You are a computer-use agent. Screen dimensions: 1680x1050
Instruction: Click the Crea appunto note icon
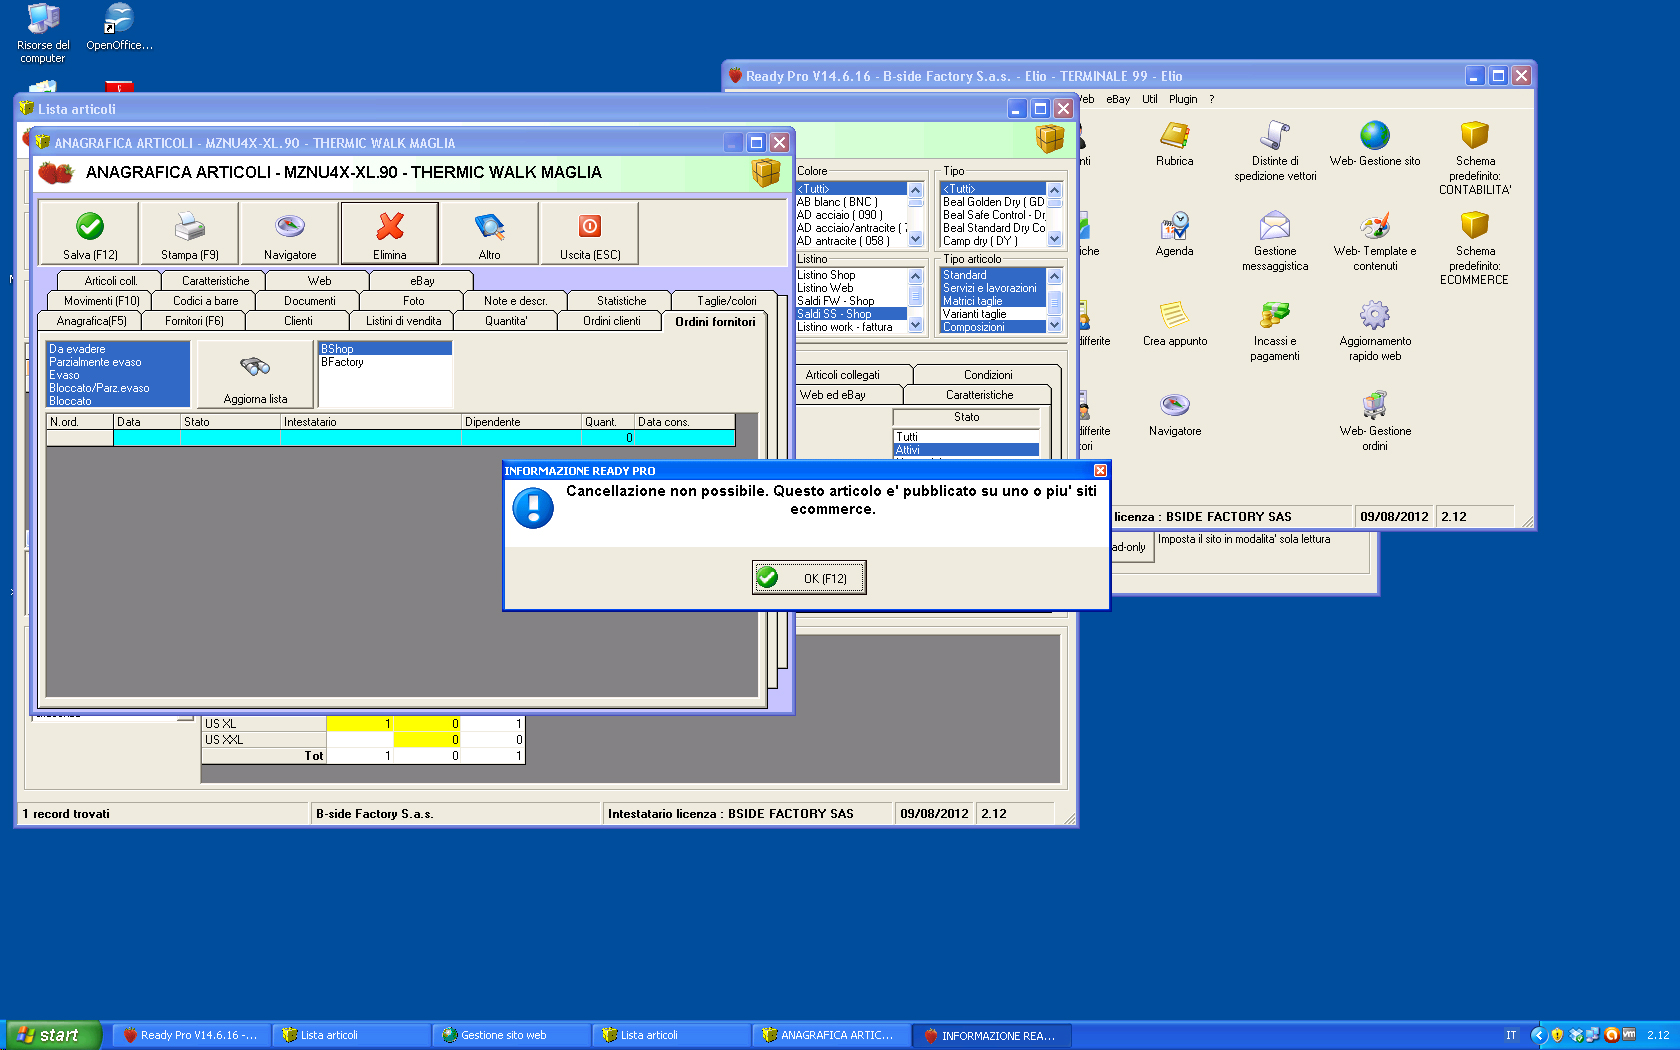pyautogui.click(x=1175, y=315)
